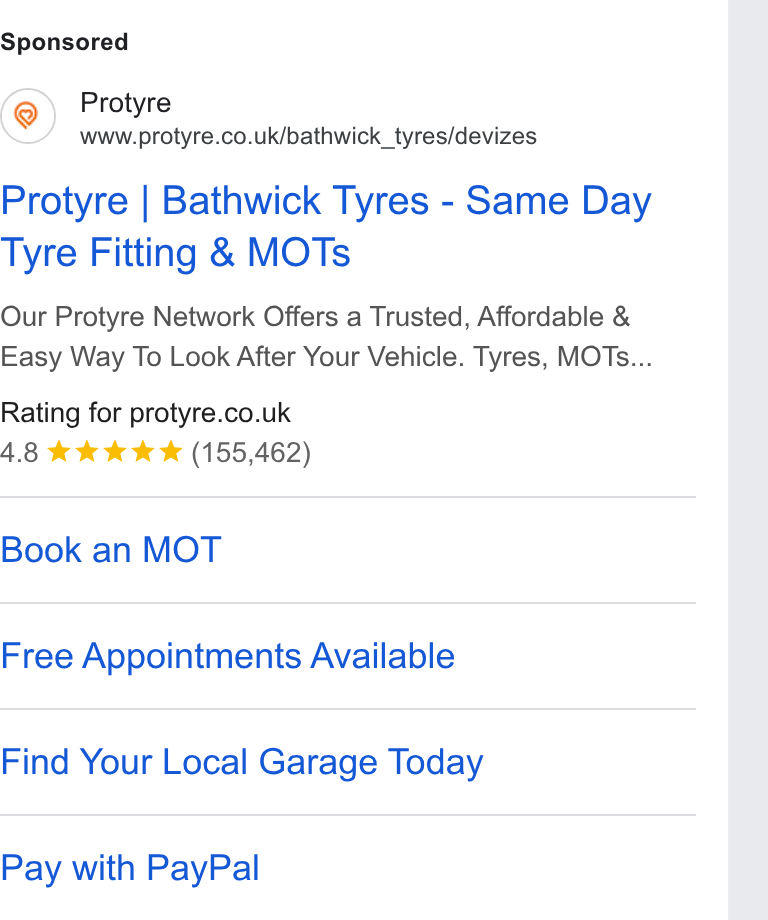Click the middle gold star in the rating

click(x=114, y=452)
